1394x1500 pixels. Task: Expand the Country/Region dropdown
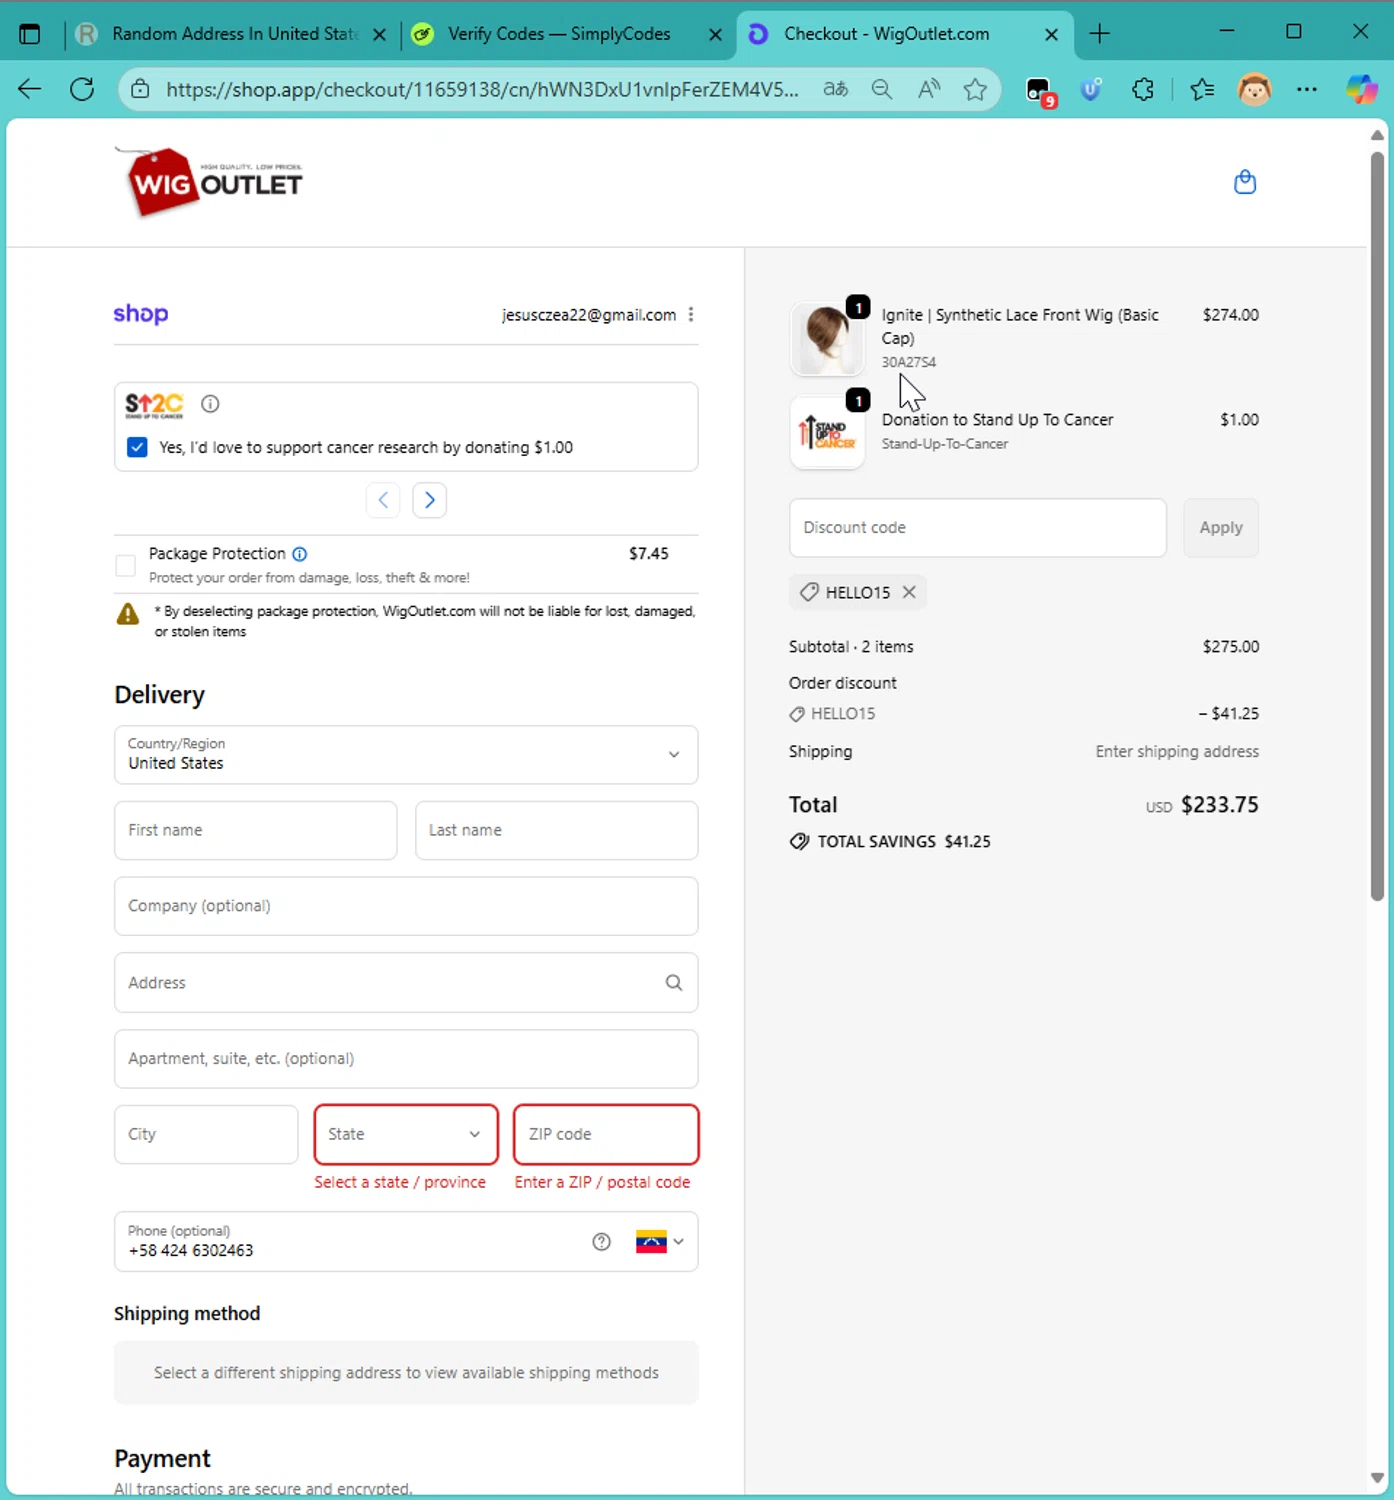coord(406,755)
